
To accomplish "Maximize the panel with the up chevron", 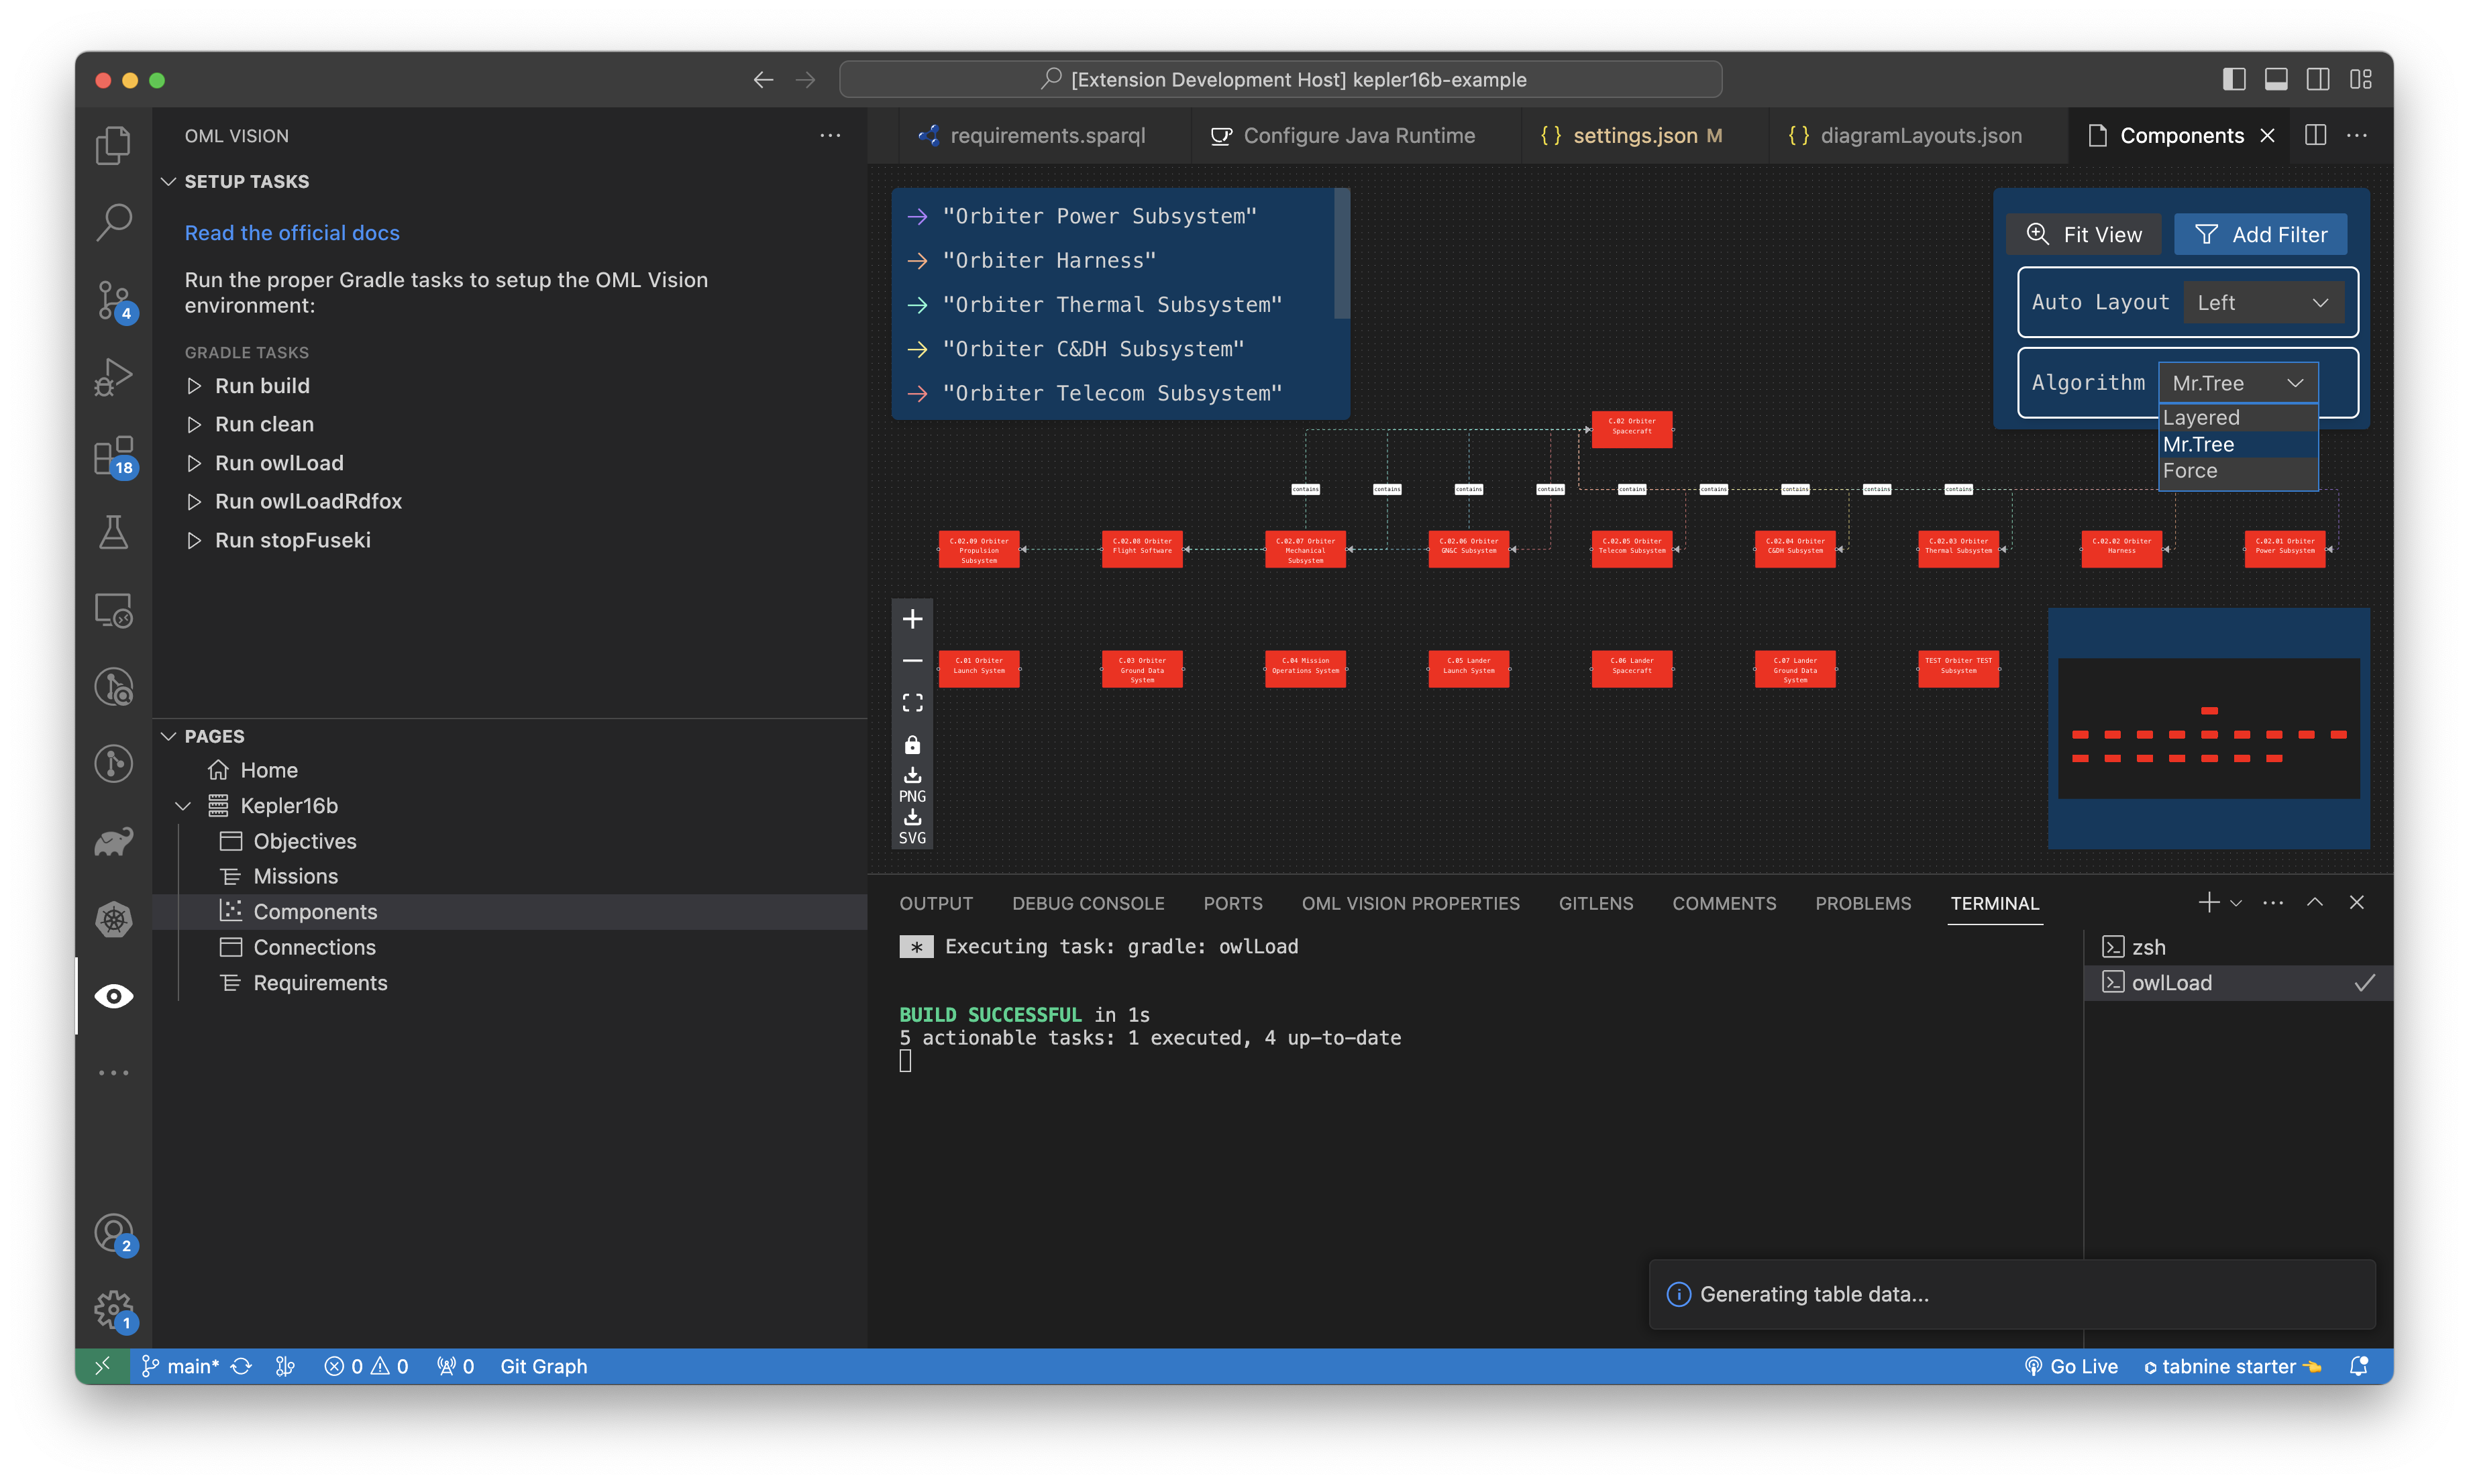I will (2315, 903).
